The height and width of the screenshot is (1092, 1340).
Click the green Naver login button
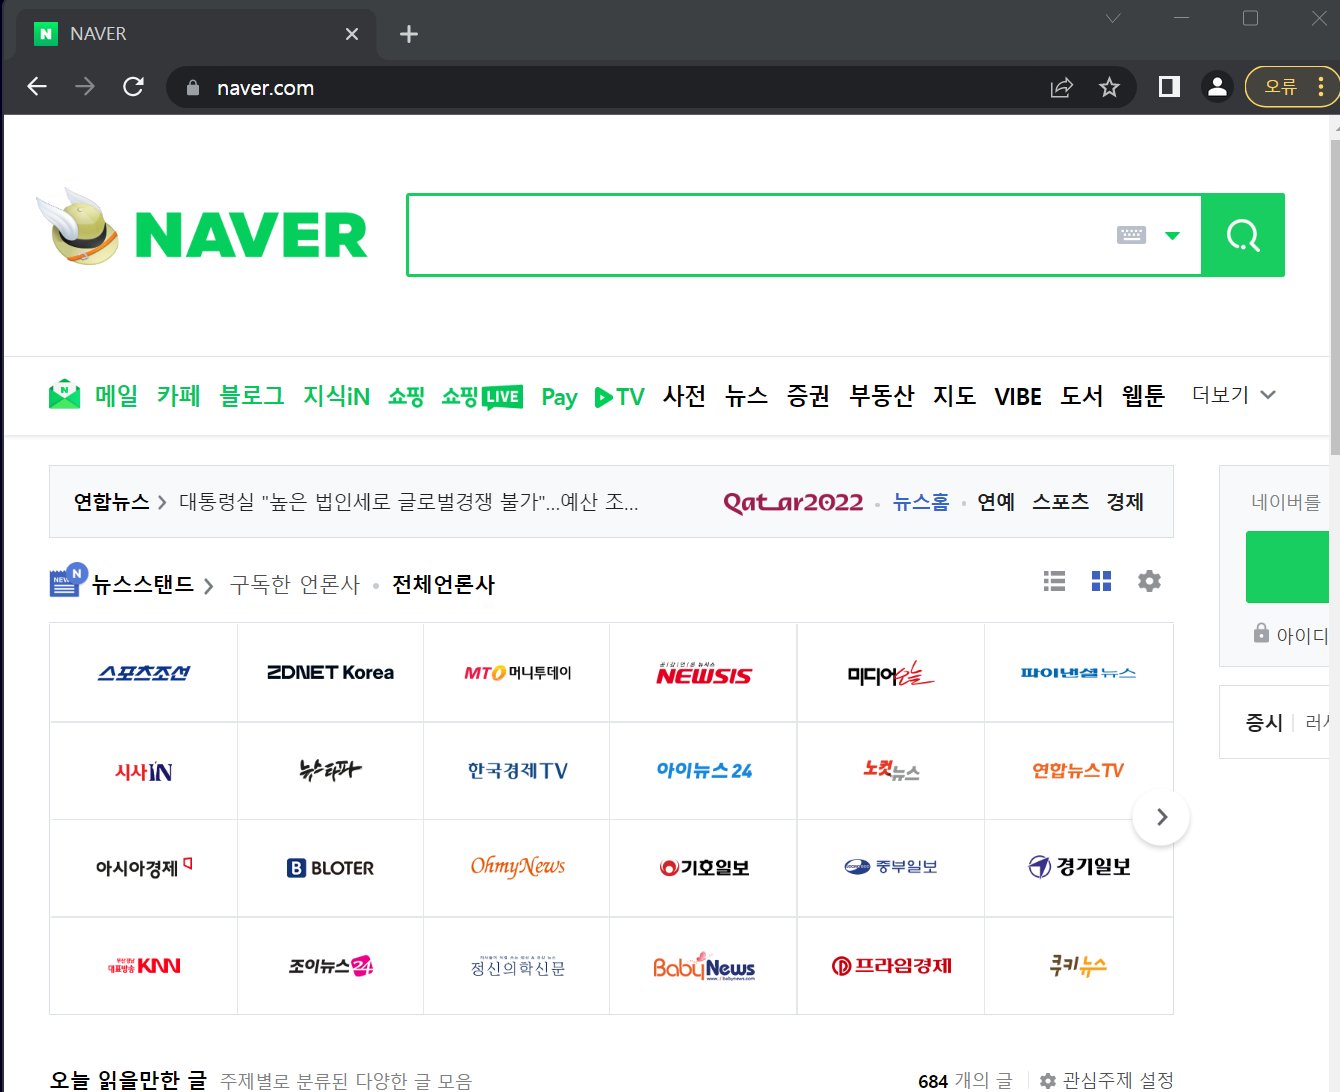point(1288,567)
